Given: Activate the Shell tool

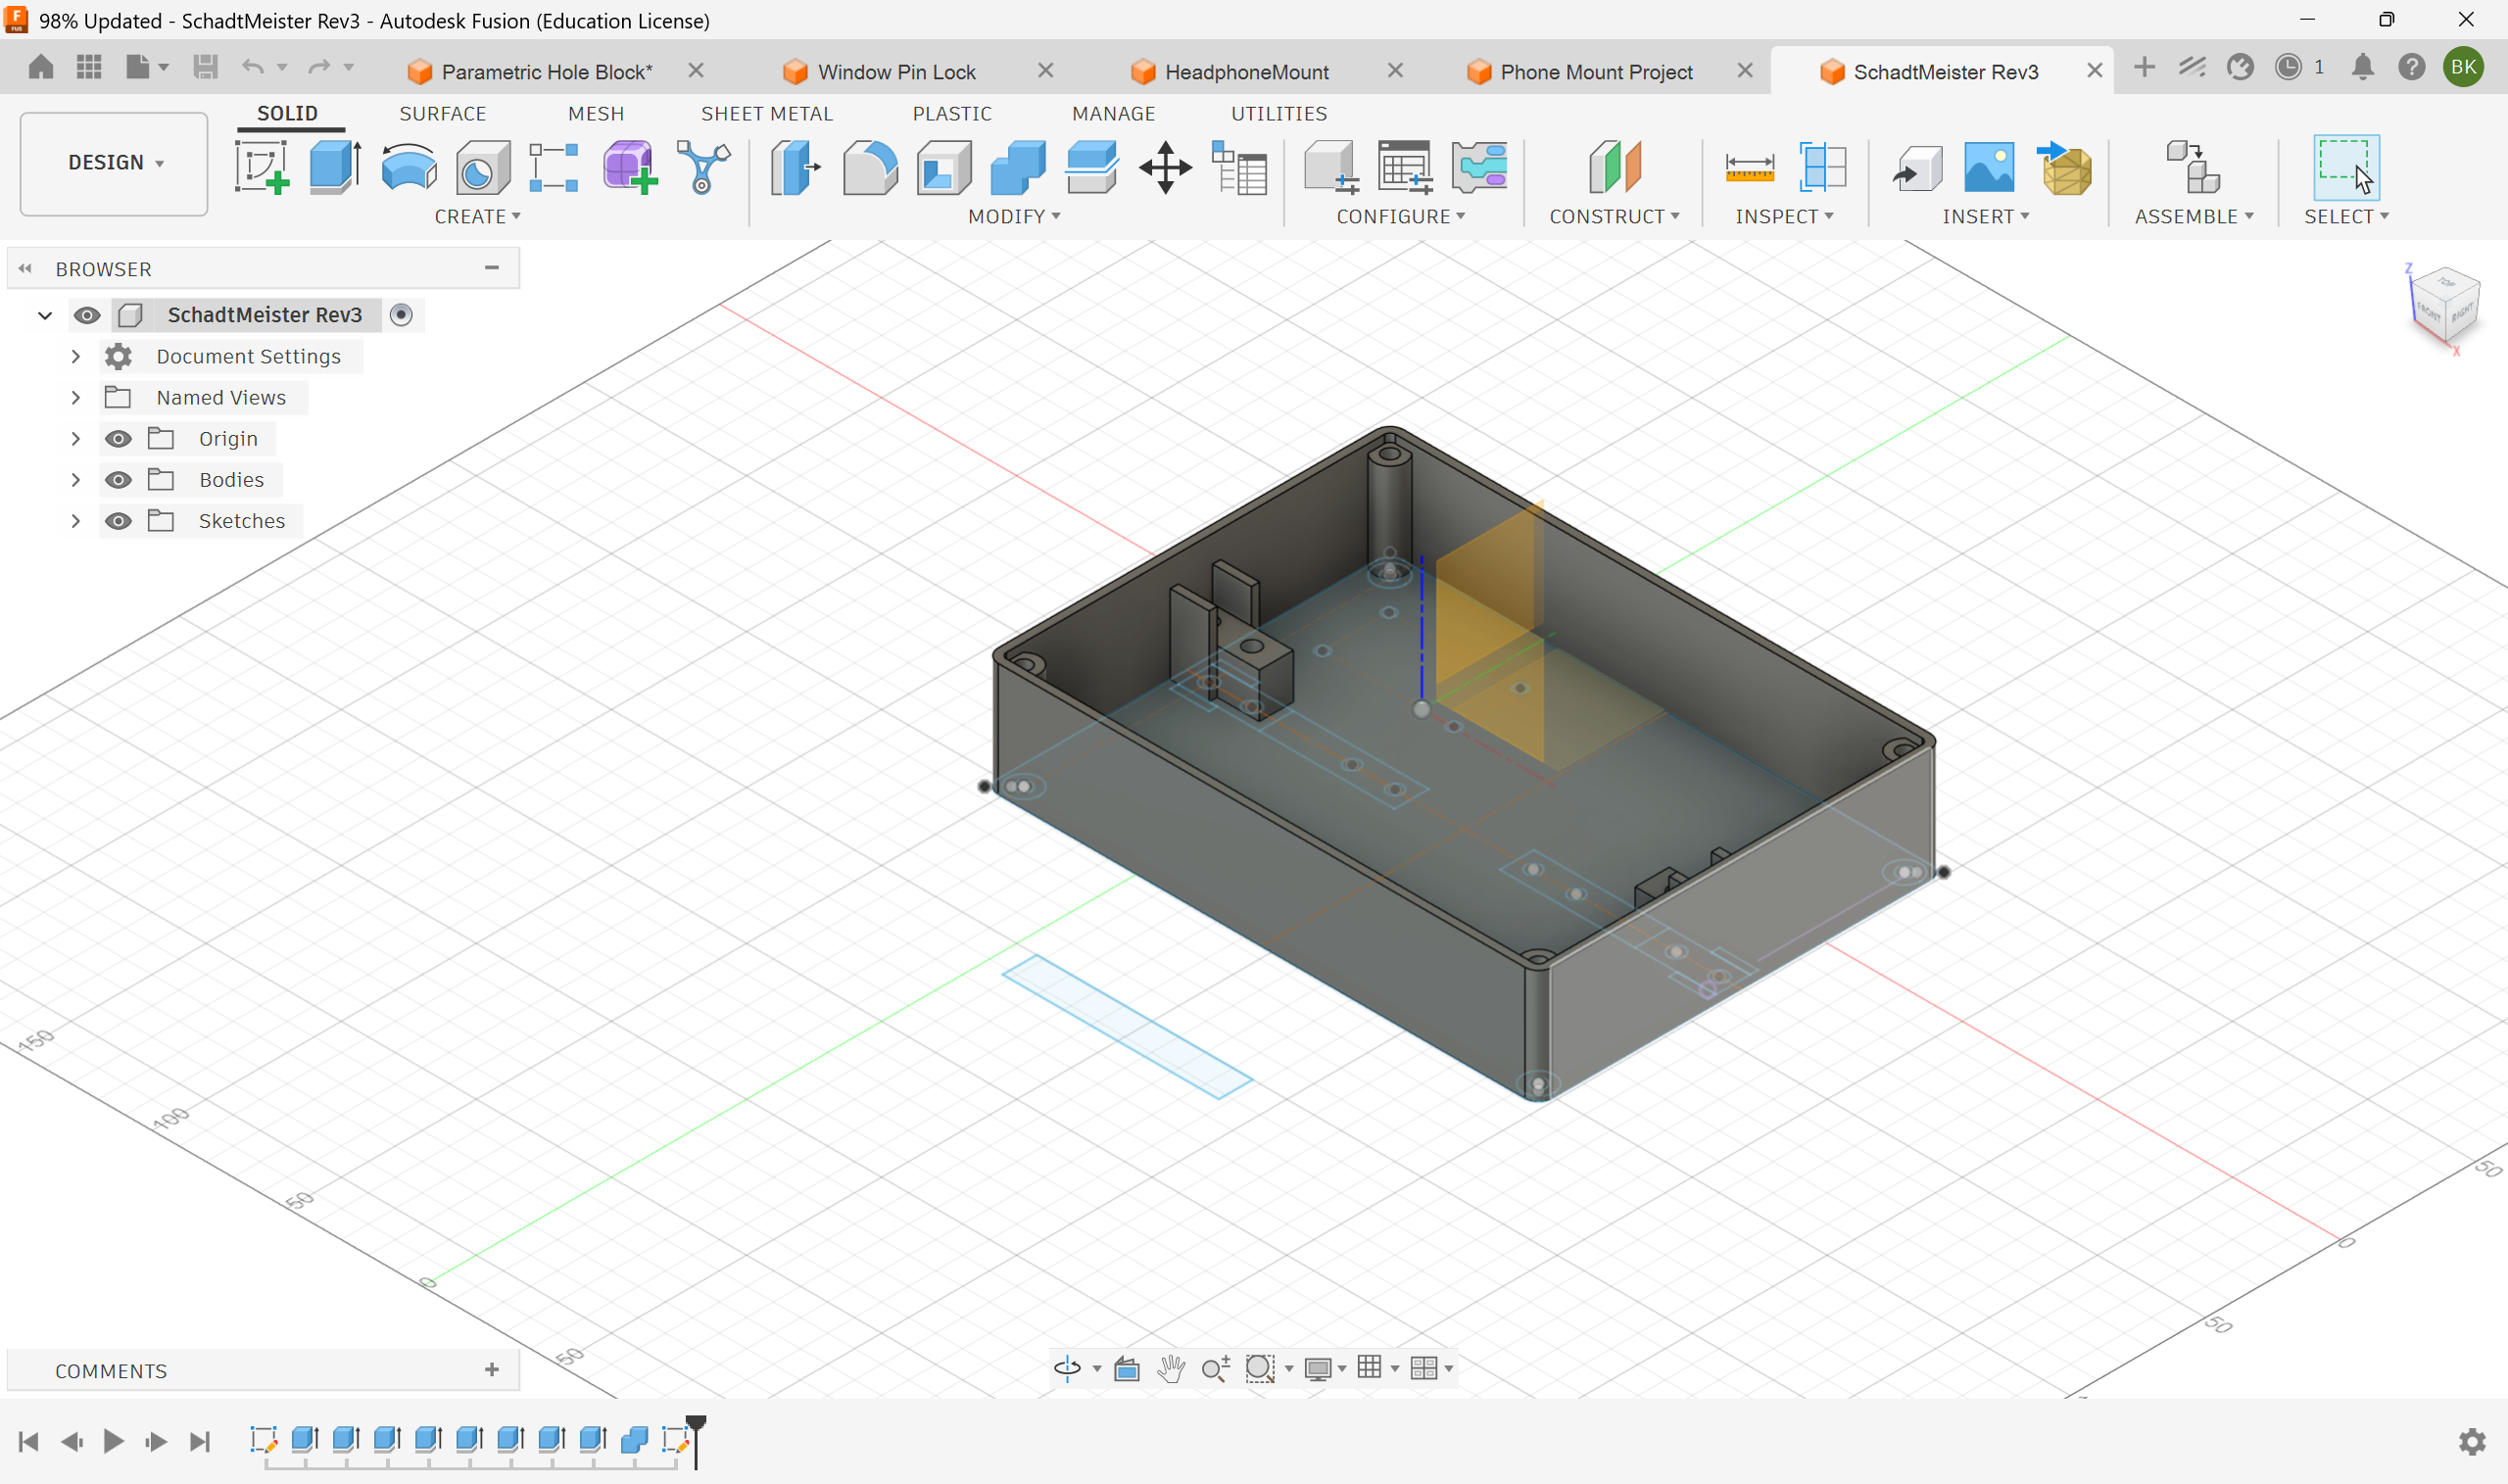Looking at the screenshot, I should [x=944, y=167].
